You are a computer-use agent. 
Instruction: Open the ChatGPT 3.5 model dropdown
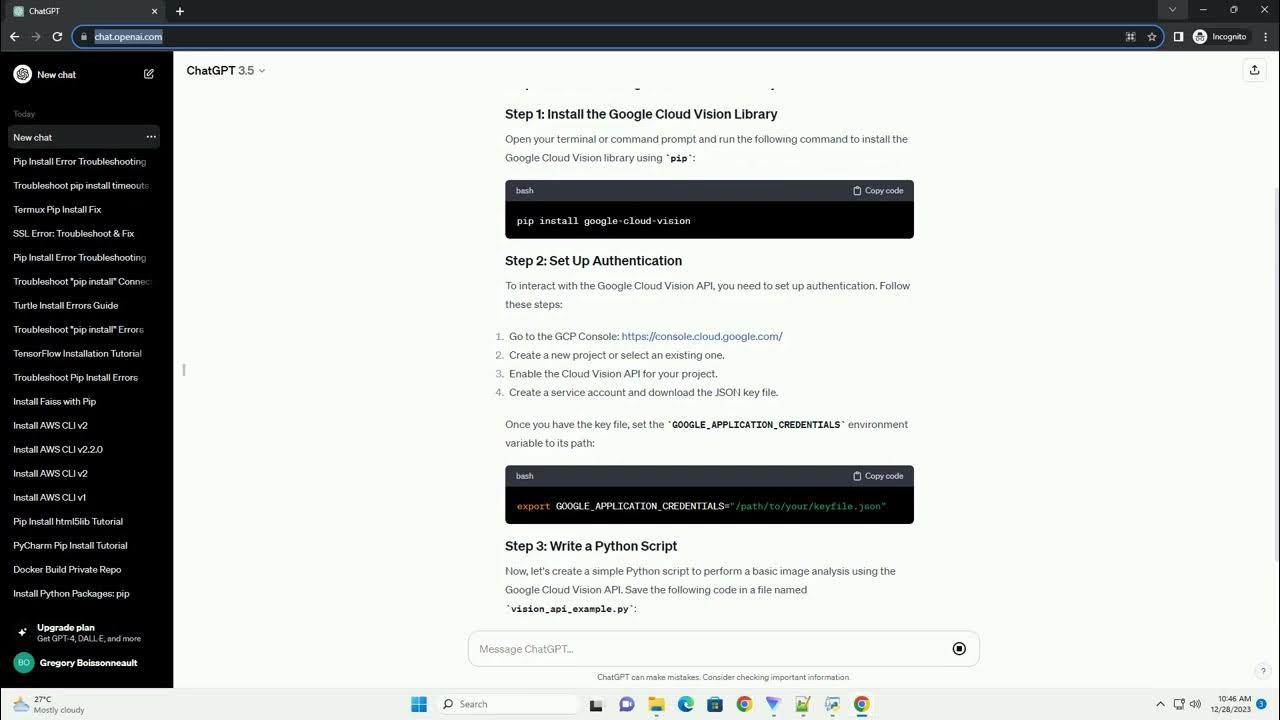226,71
